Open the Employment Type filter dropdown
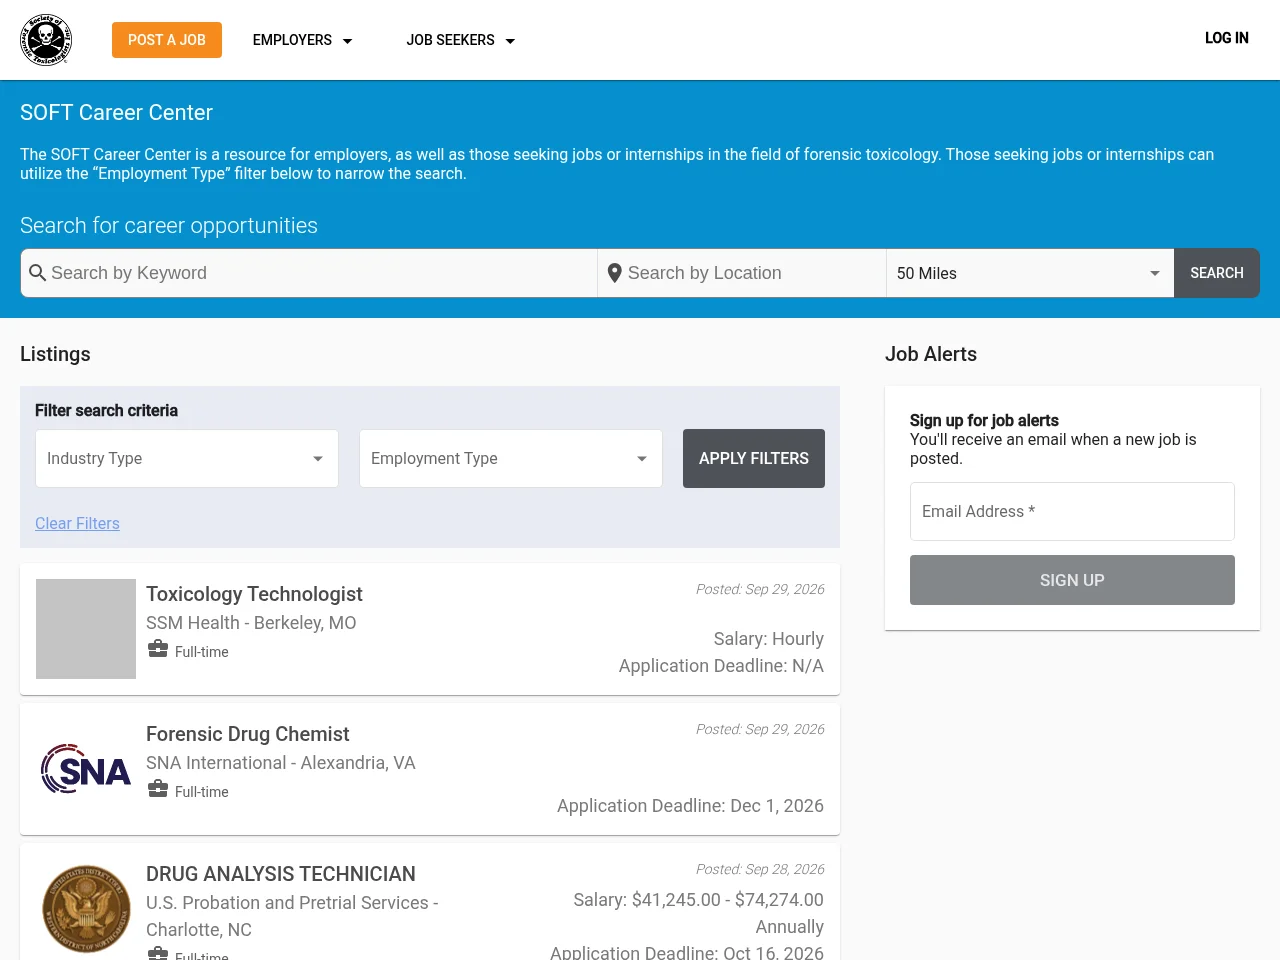Screen dimensions: 1280x960 (511, 459)
